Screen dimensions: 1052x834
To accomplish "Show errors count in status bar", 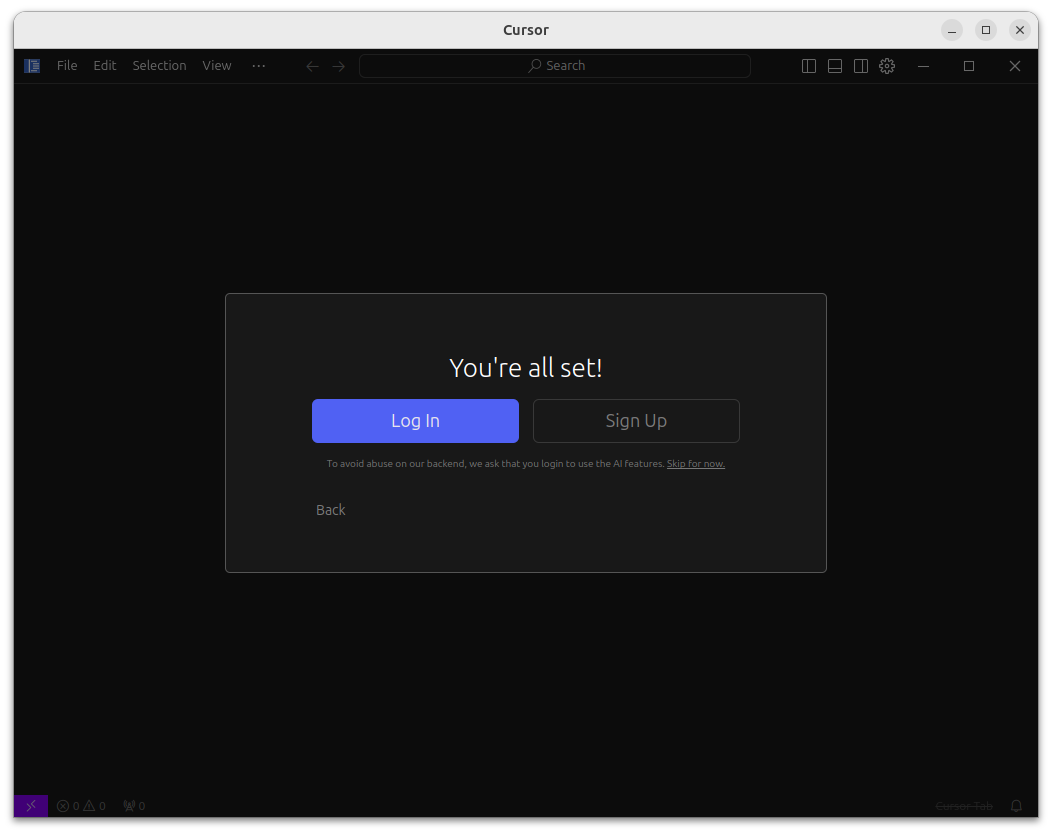I will (x=68, y=806).
